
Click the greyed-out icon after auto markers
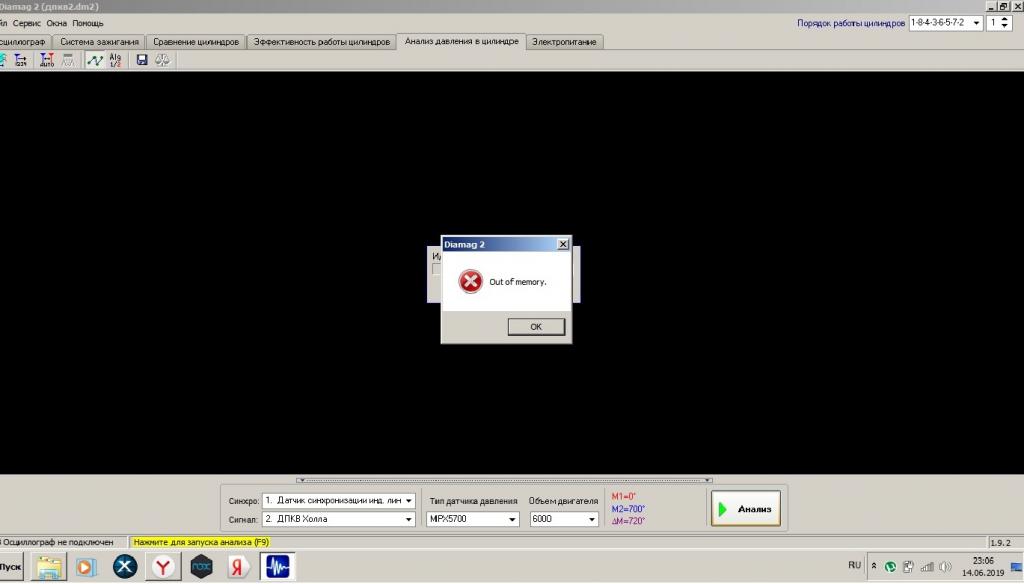coord(68,60)
